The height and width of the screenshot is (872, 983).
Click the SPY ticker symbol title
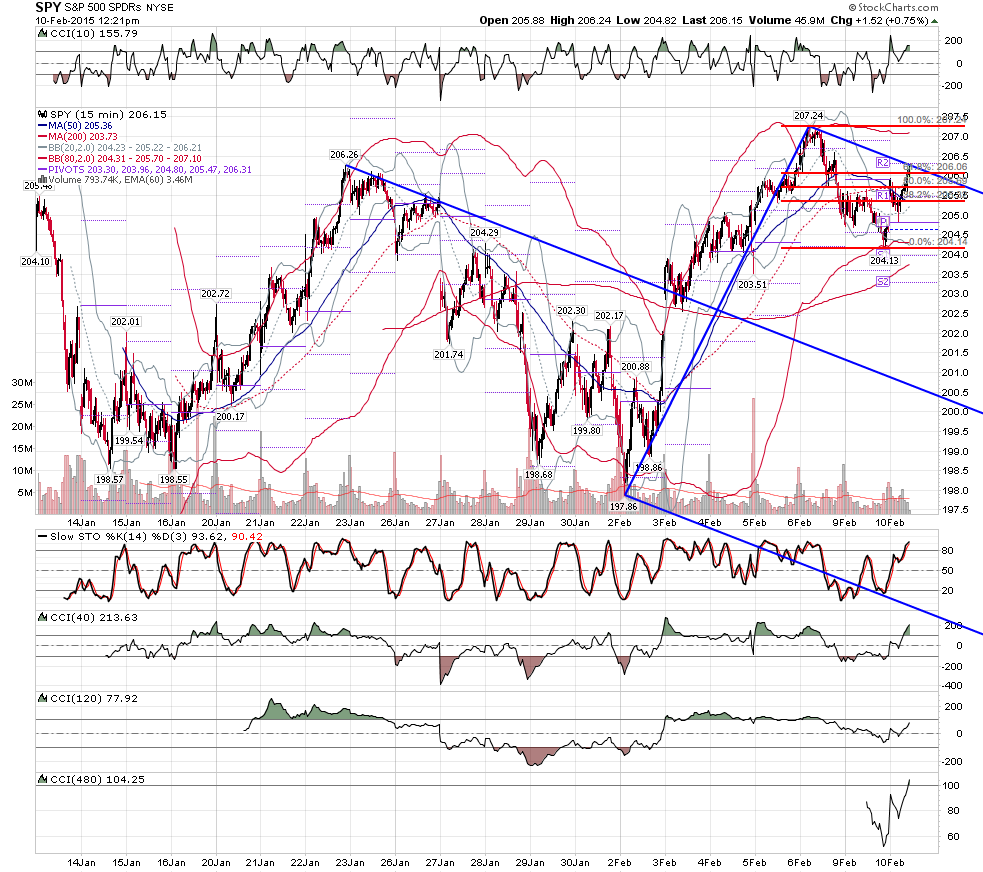click(48, 7)
